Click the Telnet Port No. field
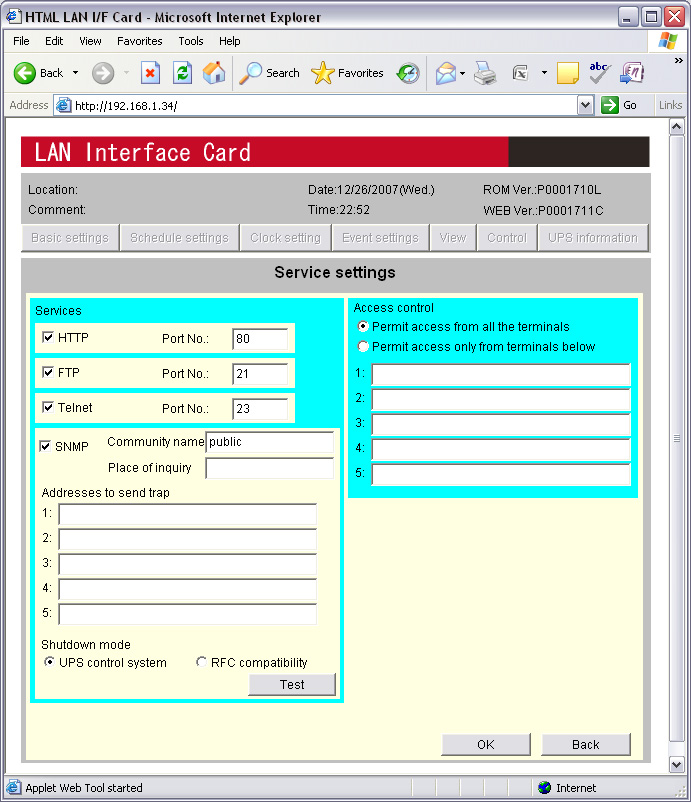Viewport: 691px width, 802px height. tap(260, 409)
